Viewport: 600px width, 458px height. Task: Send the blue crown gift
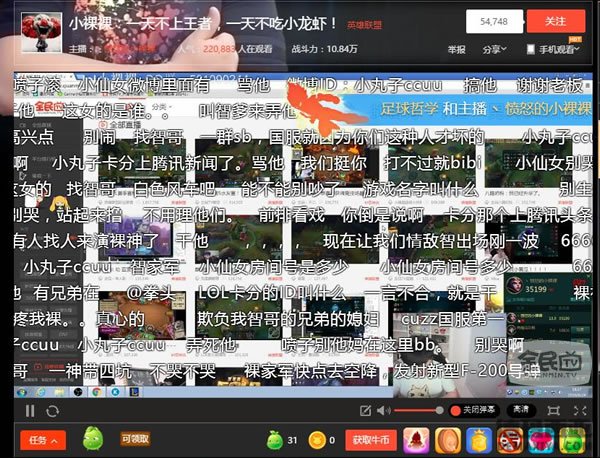click(x=479, y=440)
